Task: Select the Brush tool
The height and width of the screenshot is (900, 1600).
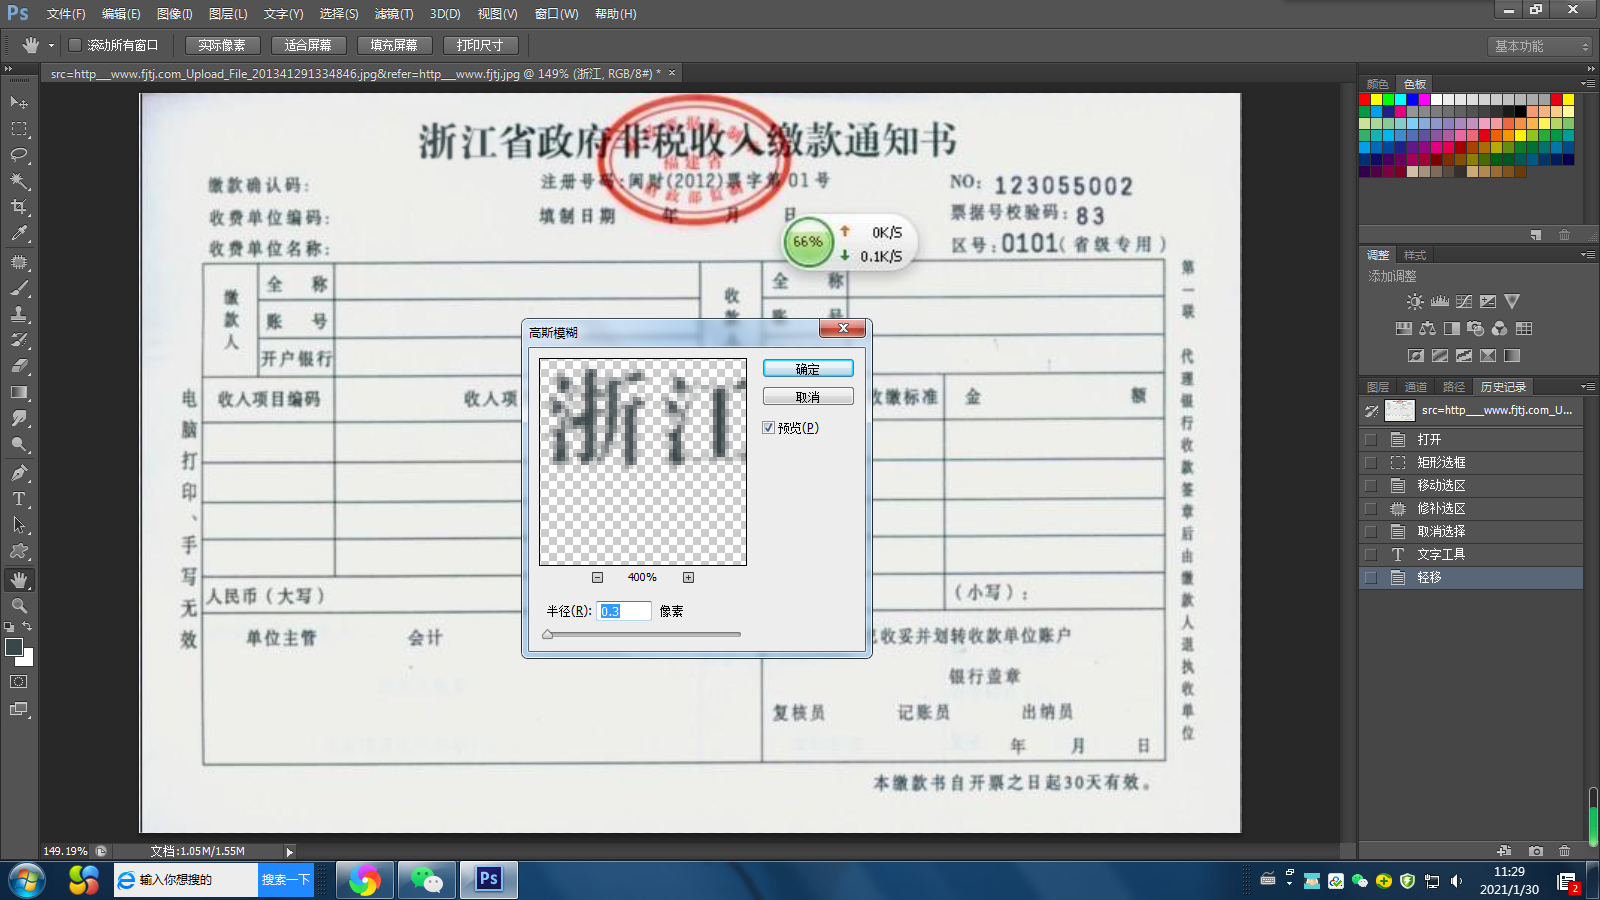Action: click(x=19, y=288)
